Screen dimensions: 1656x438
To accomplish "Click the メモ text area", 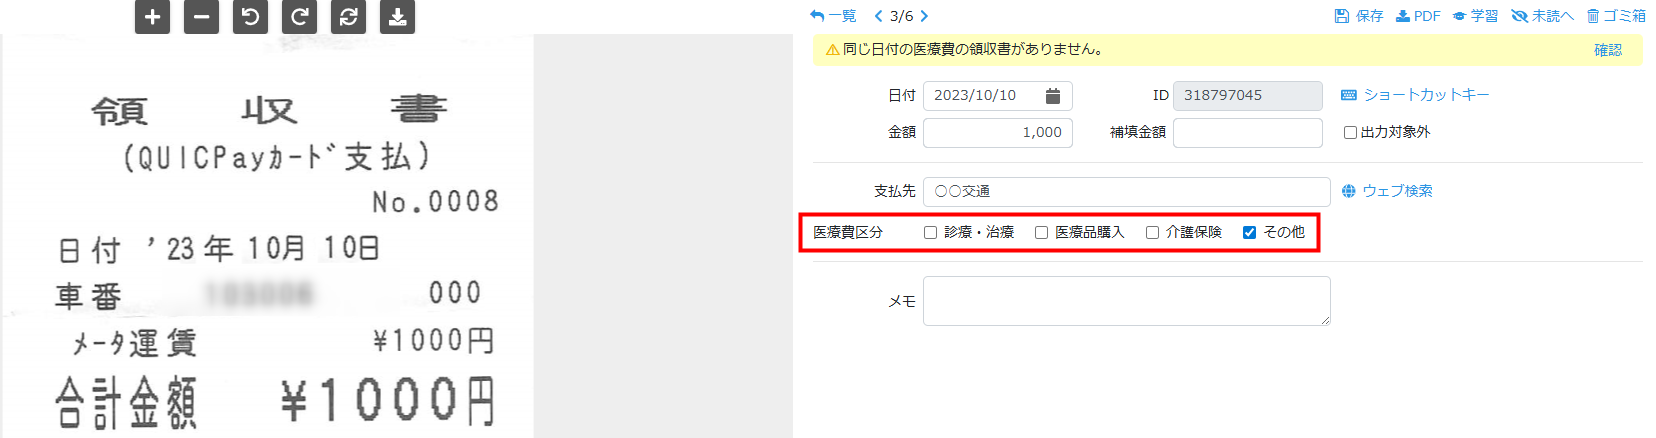I will [1126, 301].
